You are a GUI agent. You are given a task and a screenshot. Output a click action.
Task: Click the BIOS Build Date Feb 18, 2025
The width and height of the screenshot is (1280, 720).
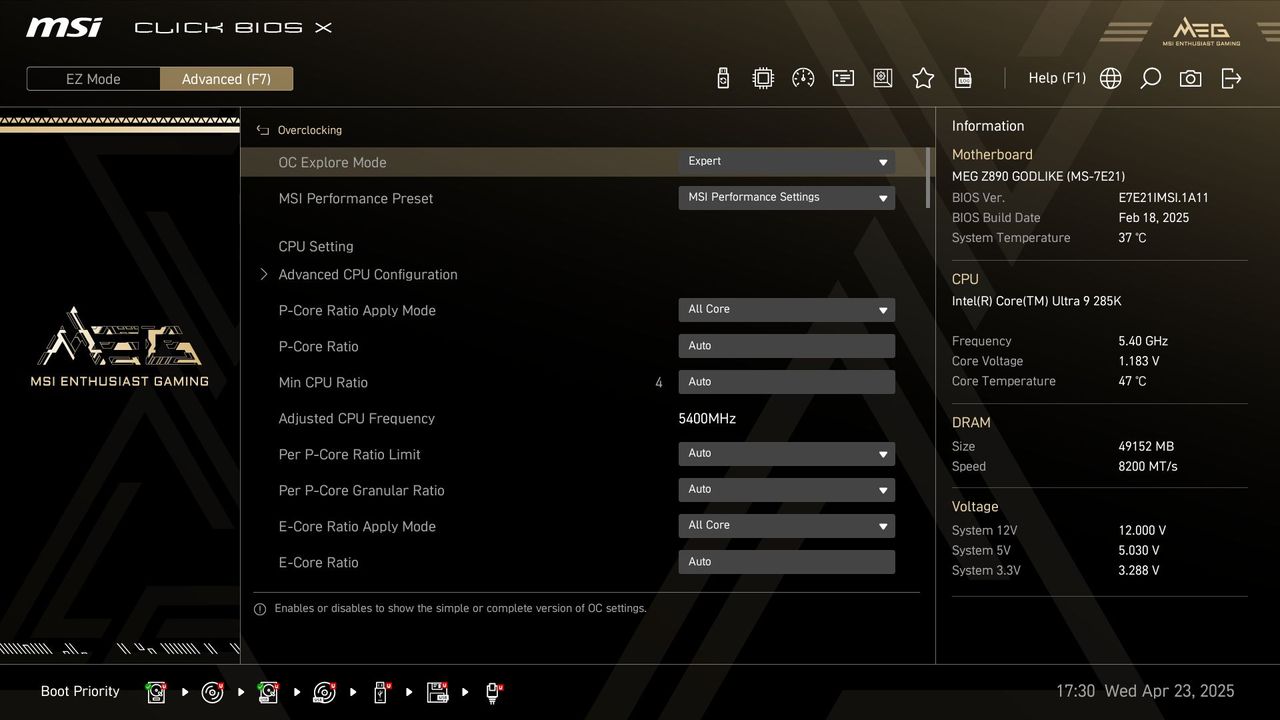[1154, 218]
